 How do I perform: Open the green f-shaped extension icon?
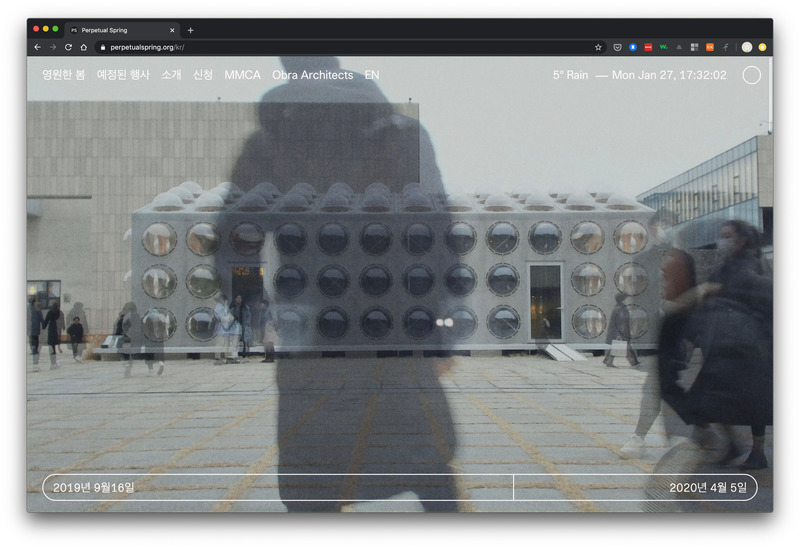click(725, 47)
